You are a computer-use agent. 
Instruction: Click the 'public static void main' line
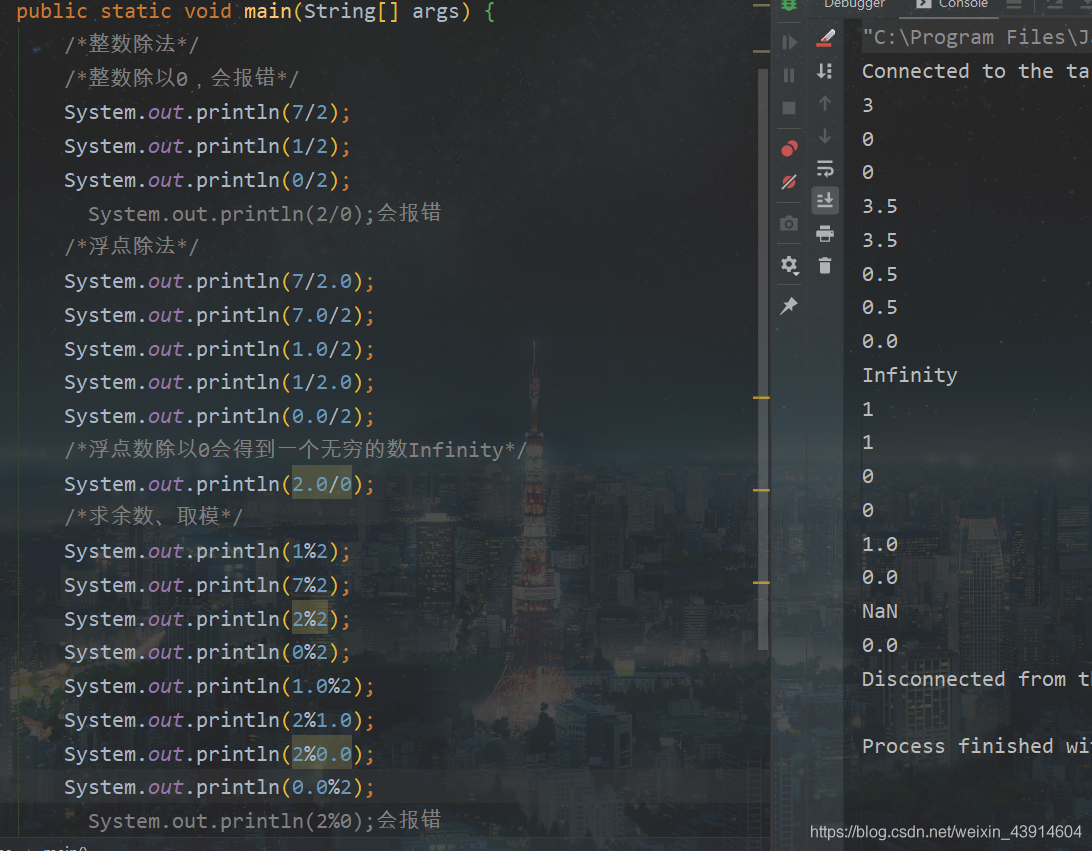pos(256,12)
